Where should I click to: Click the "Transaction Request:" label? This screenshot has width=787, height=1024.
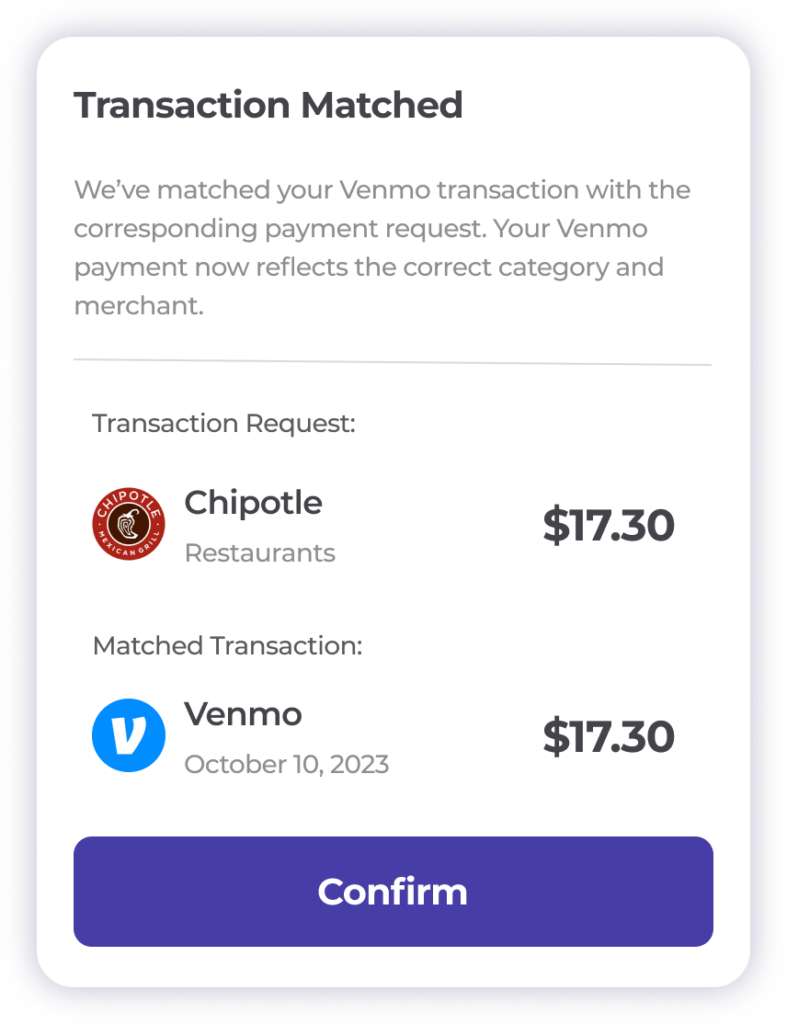pyautogui.click(x=224, y=423)
